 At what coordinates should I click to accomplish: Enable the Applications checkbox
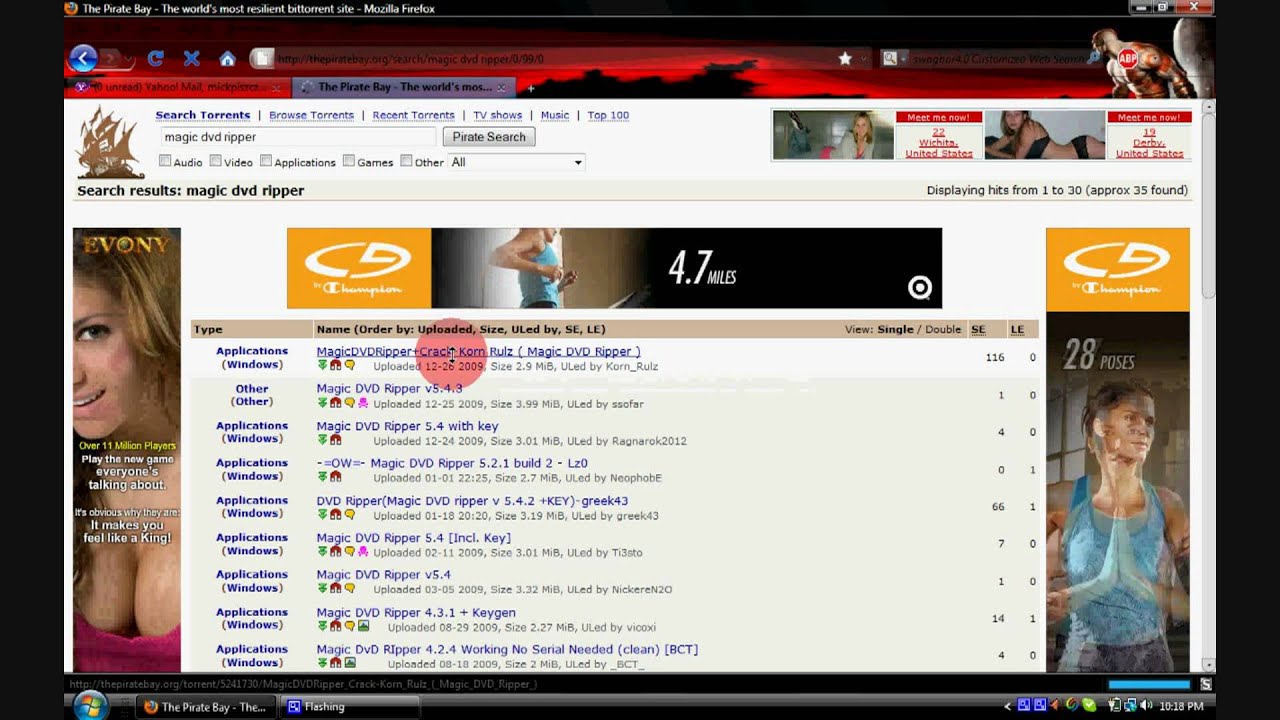click(266, 161)
